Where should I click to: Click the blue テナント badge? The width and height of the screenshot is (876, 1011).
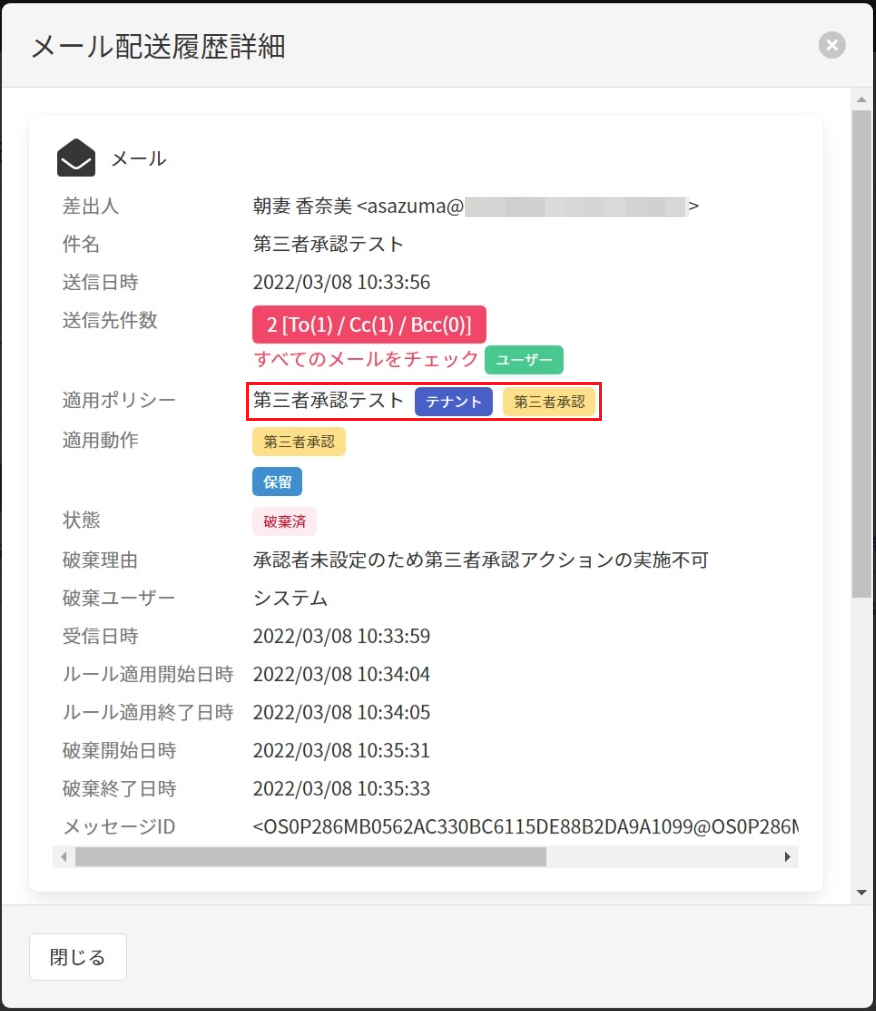pyautogui.click(x=453, y=401)
